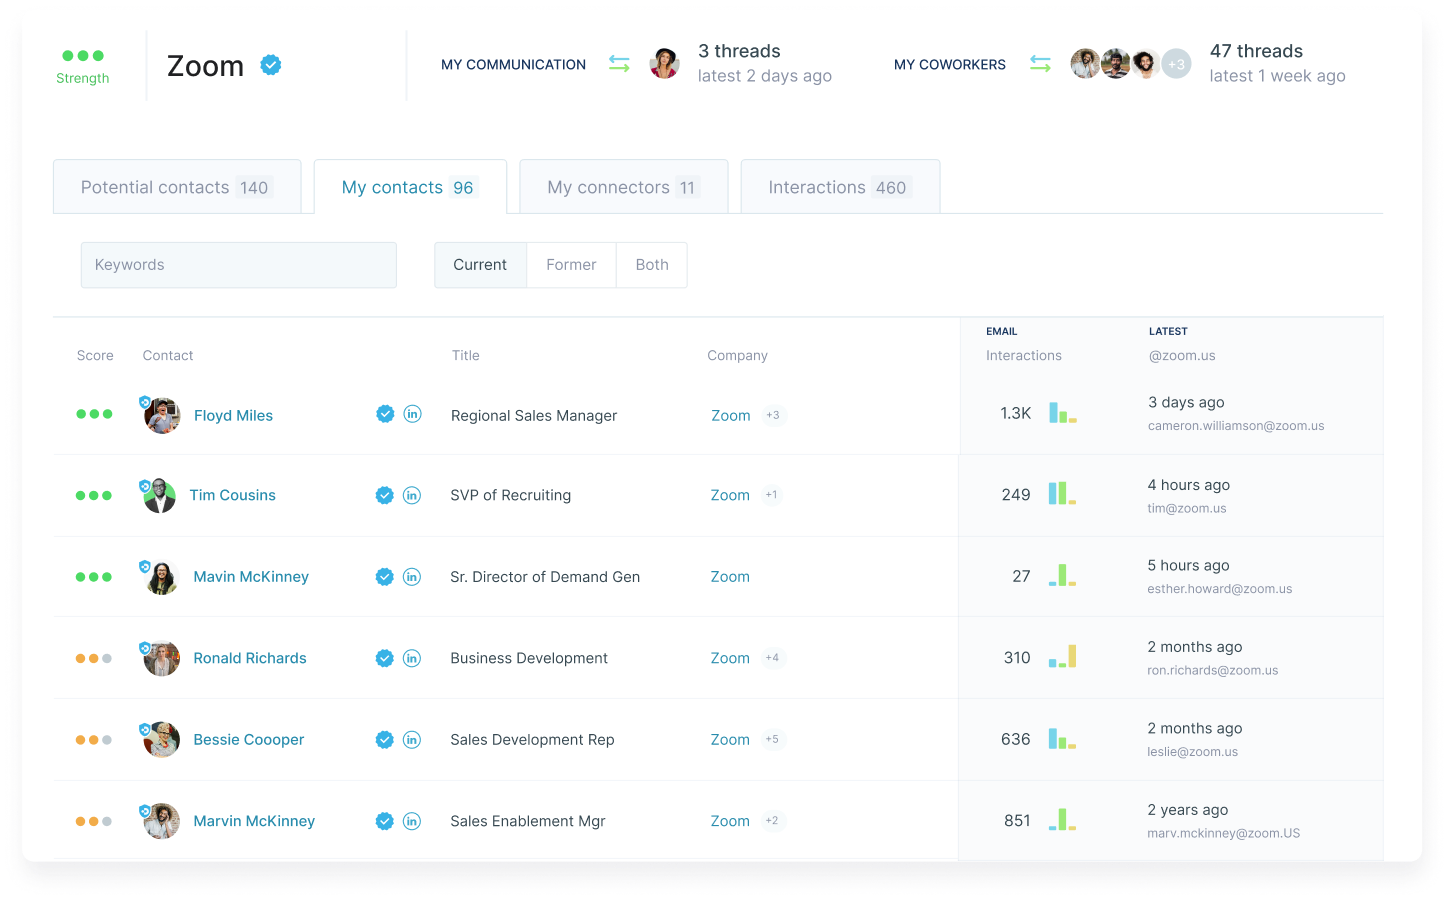The image size is (1447, 899).
Task: Click LinkedIn icon for Marvin McKinney
Action: (412, 821)
